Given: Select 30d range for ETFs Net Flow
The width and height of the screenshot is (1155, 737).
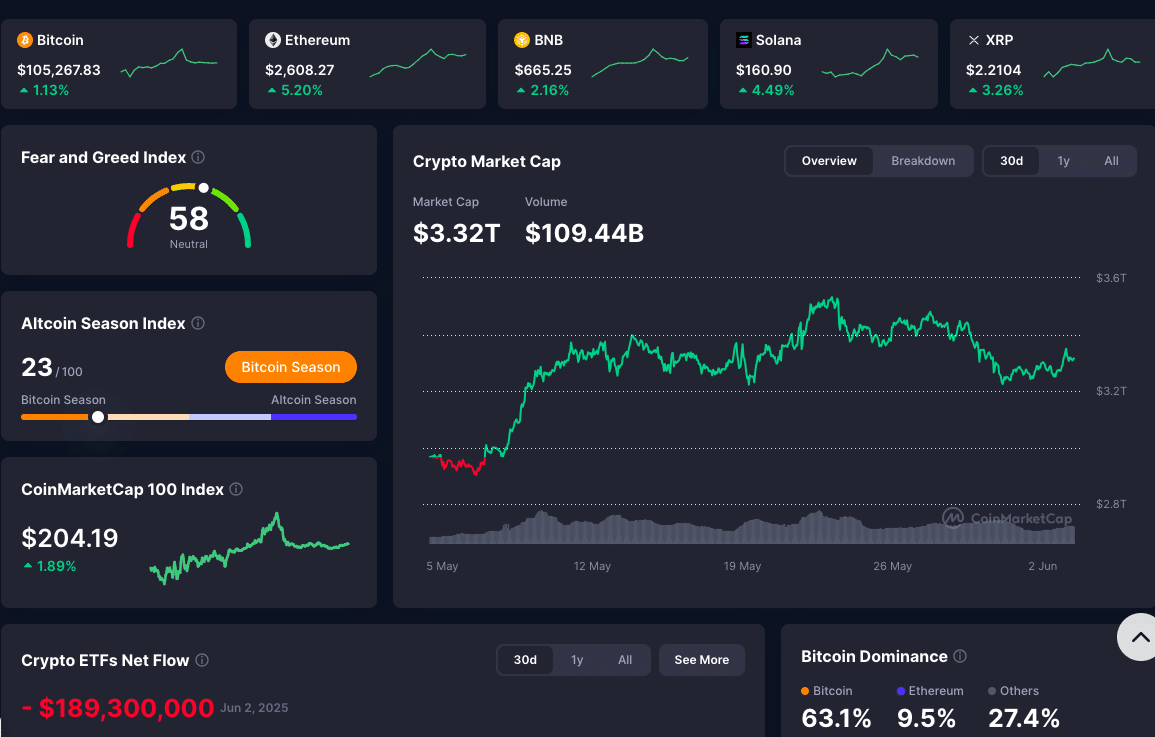Looking at the screenshot, I should pyautogui.click(x=525, y=660).
